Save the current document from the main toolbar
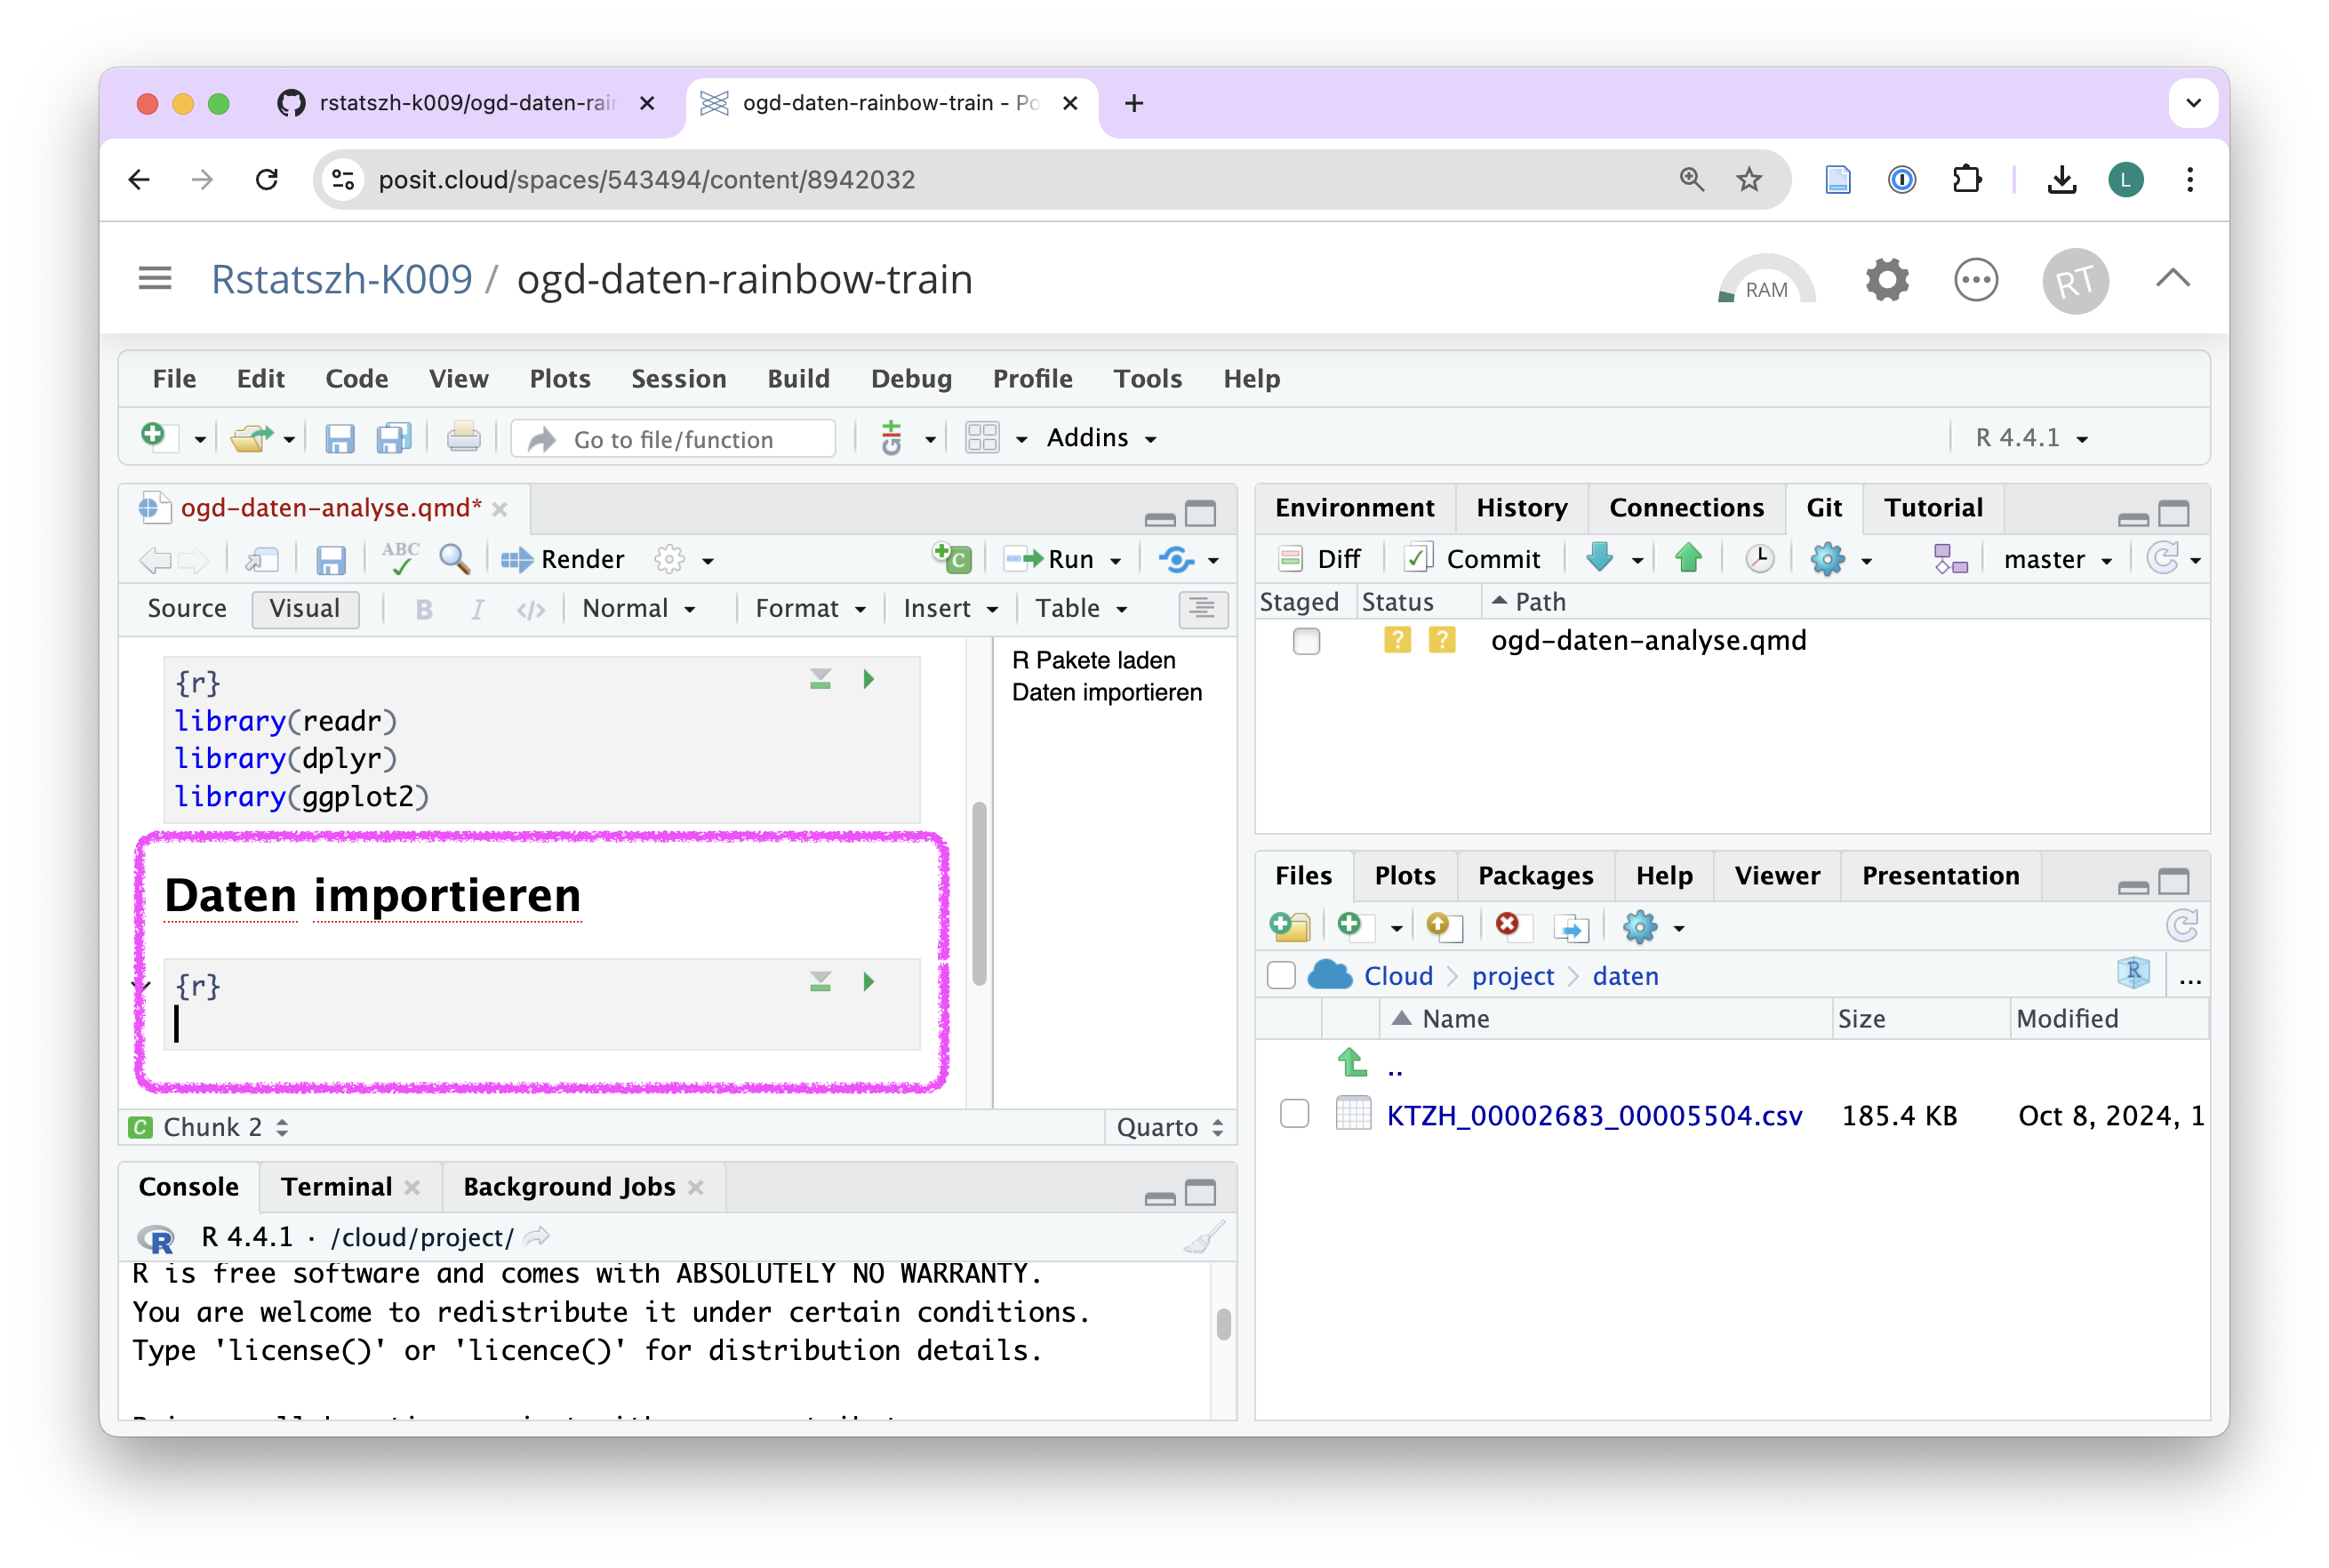The image size is (2329, 1568). pos(339,438)
